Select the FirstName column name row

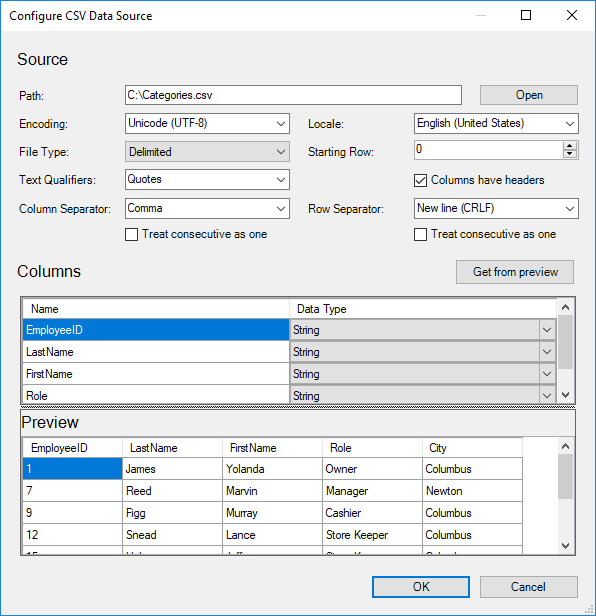[156, 374]
